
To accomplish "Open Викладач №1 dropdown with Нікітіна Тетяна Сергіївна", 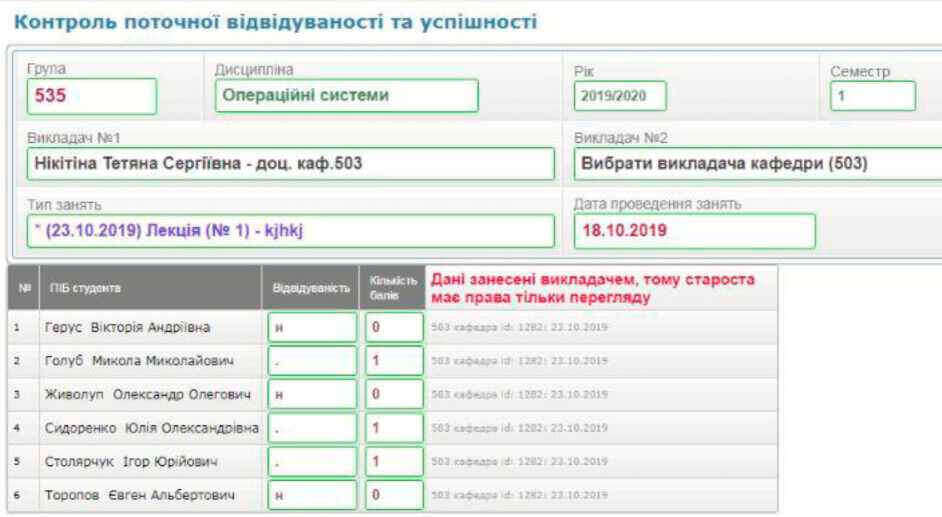I will point(290,164).
